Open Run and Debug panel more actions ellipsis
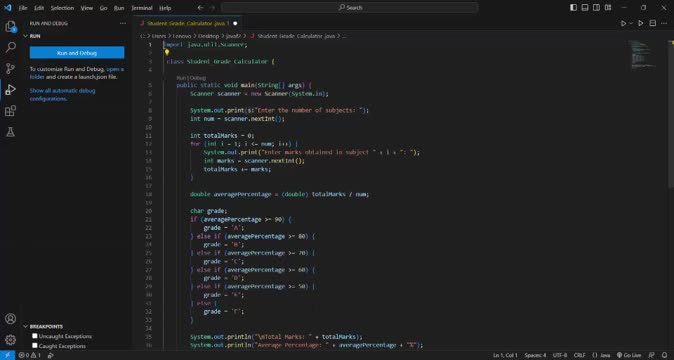The image size is (674, 360). pyautogui.click(x=123, y=23)
